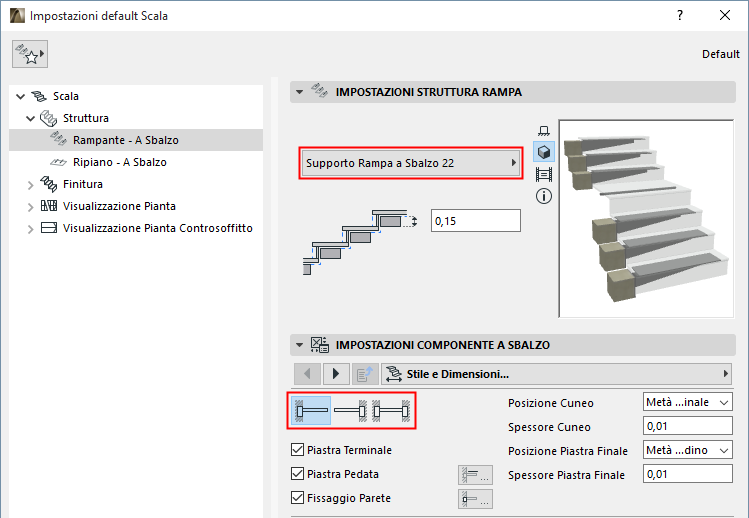Select left-side wall support option
The width and height of the screenshot is (749, 518).
click(x=310, y=410)
